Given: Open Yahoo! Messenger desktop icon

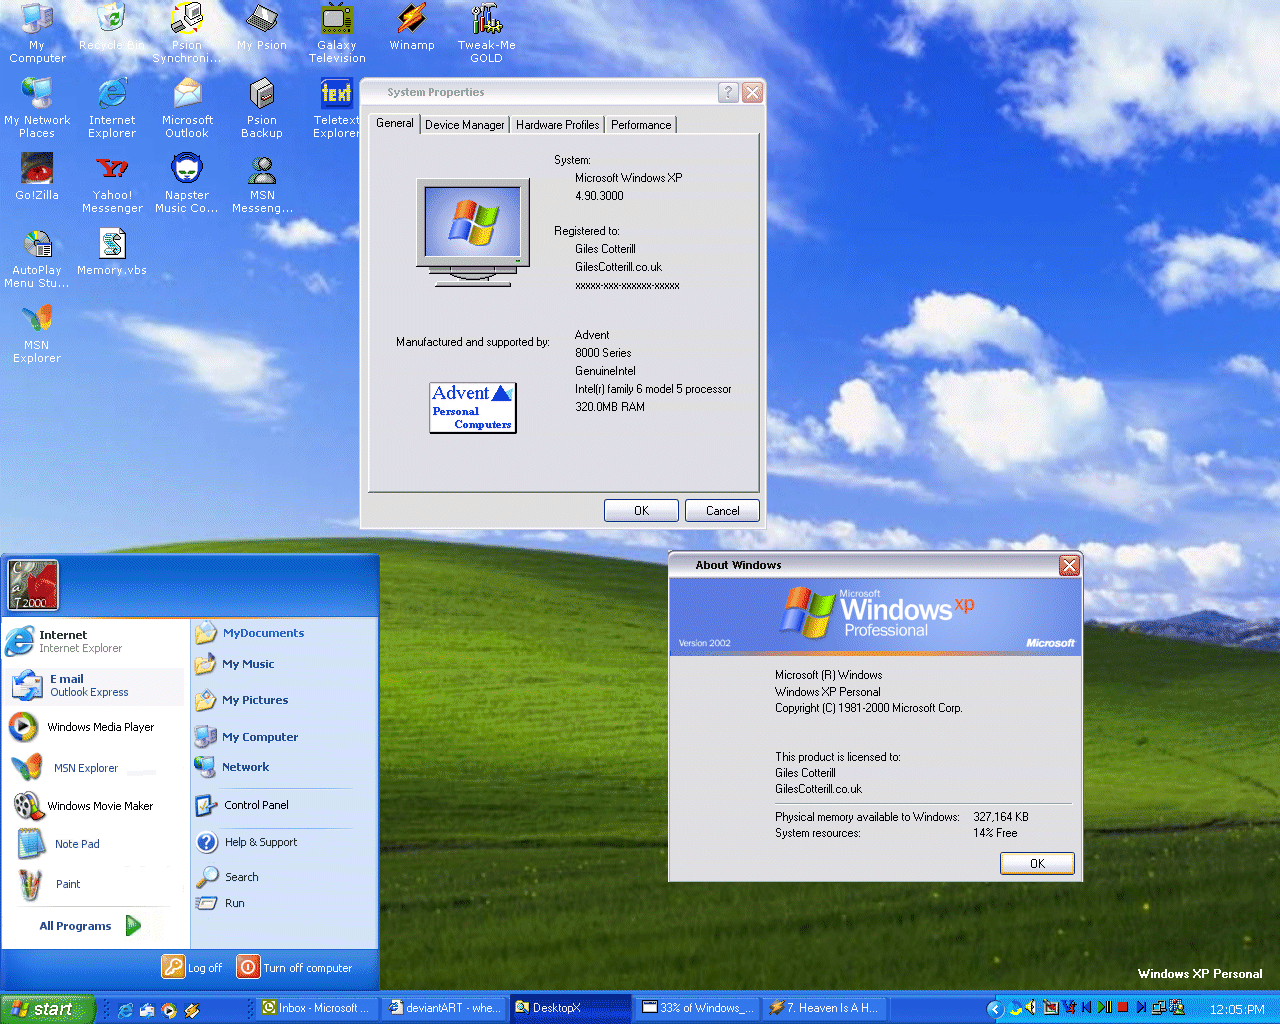Looking at the screenshot, I should tap(111, 168).
